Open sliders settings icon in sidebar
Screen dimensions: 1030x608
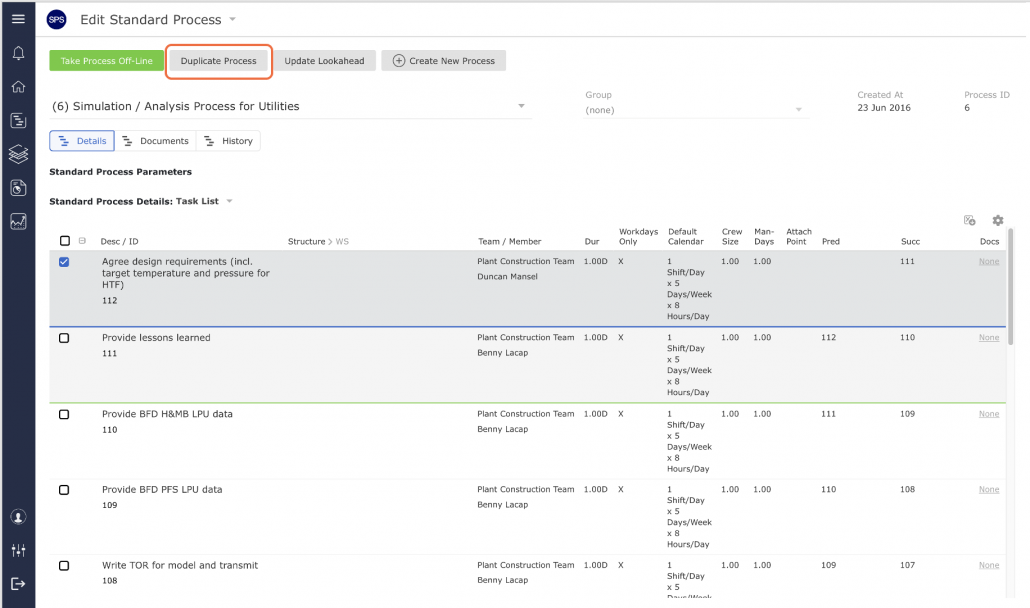pos(18,551)
